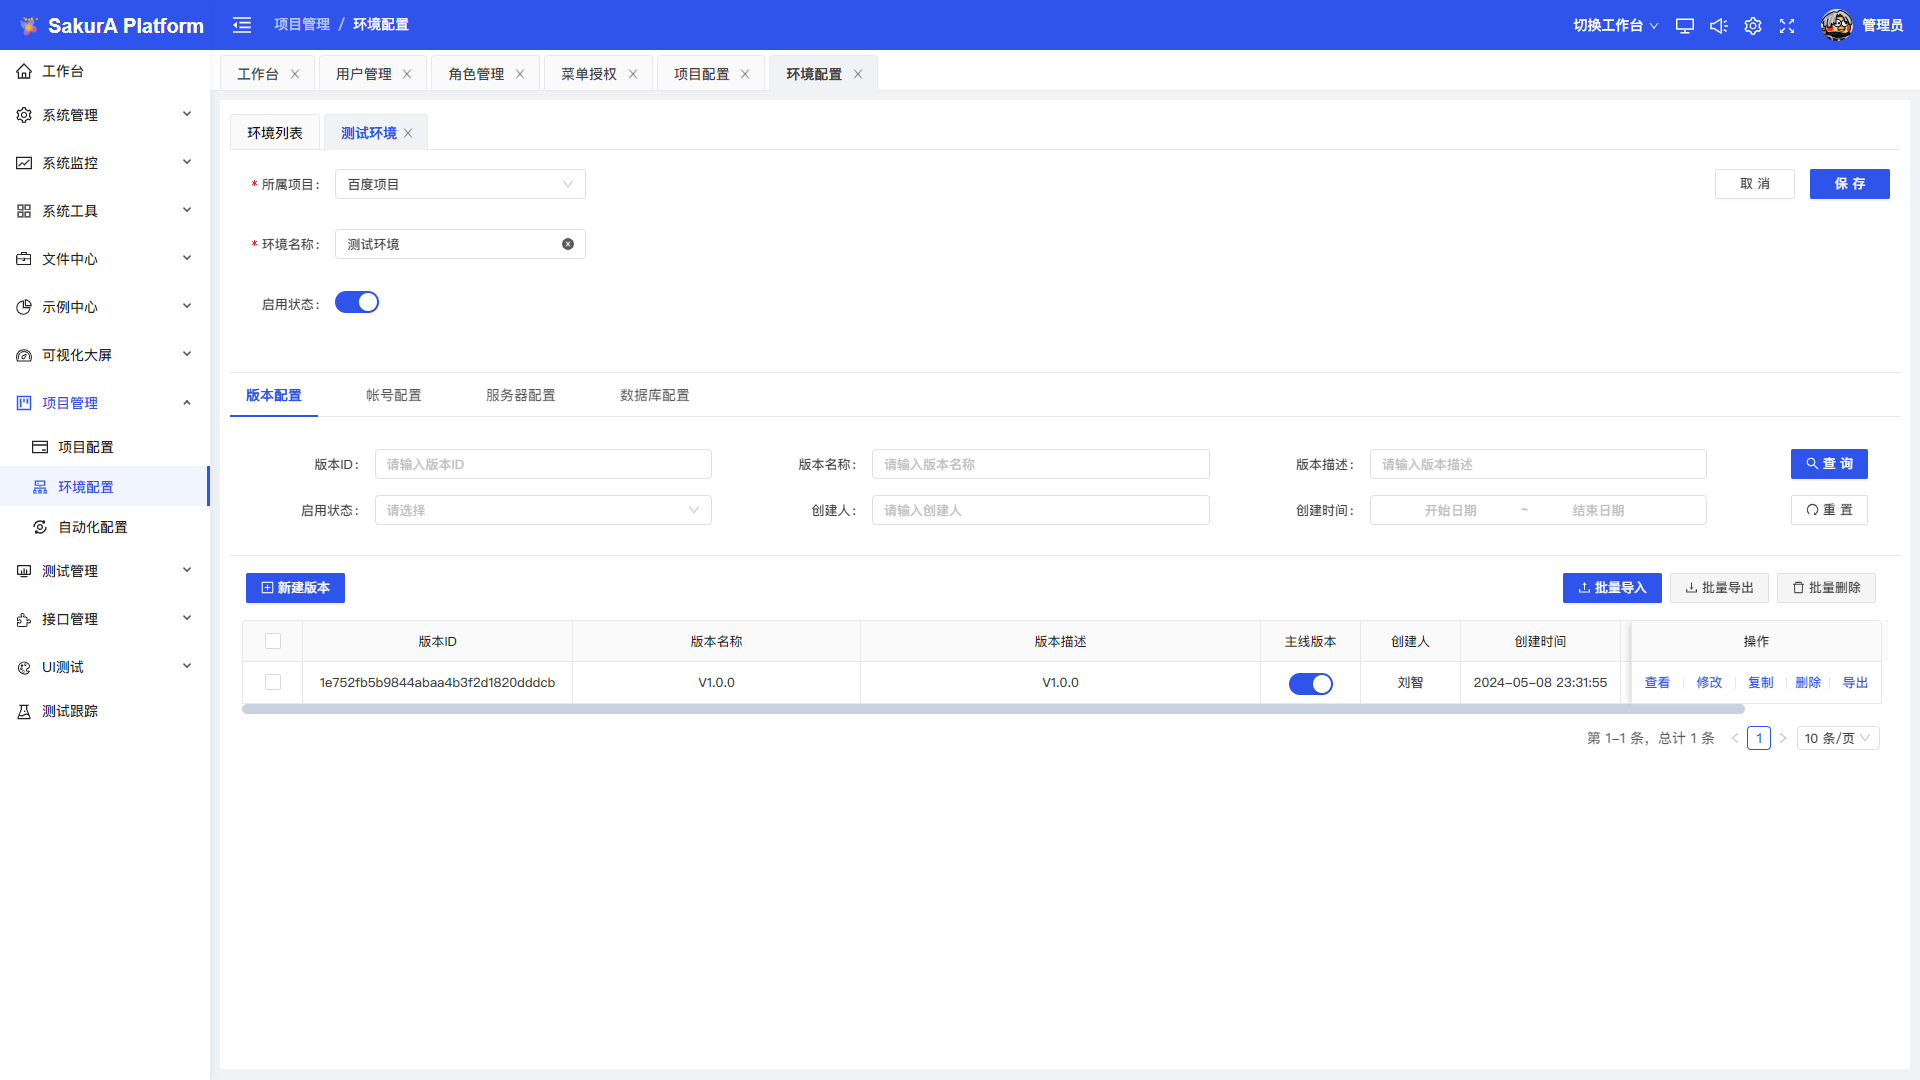Toggle the 启用状态 switch off
This screenshot has width=1920, height=1080.
[x=357, y=302]
